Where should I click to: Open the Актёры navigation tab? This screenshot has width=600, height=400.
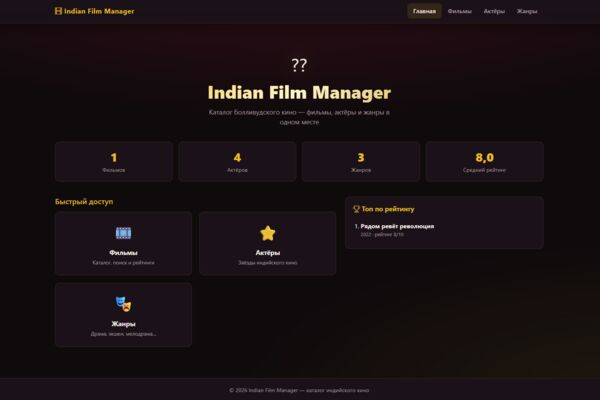[494, 11]
